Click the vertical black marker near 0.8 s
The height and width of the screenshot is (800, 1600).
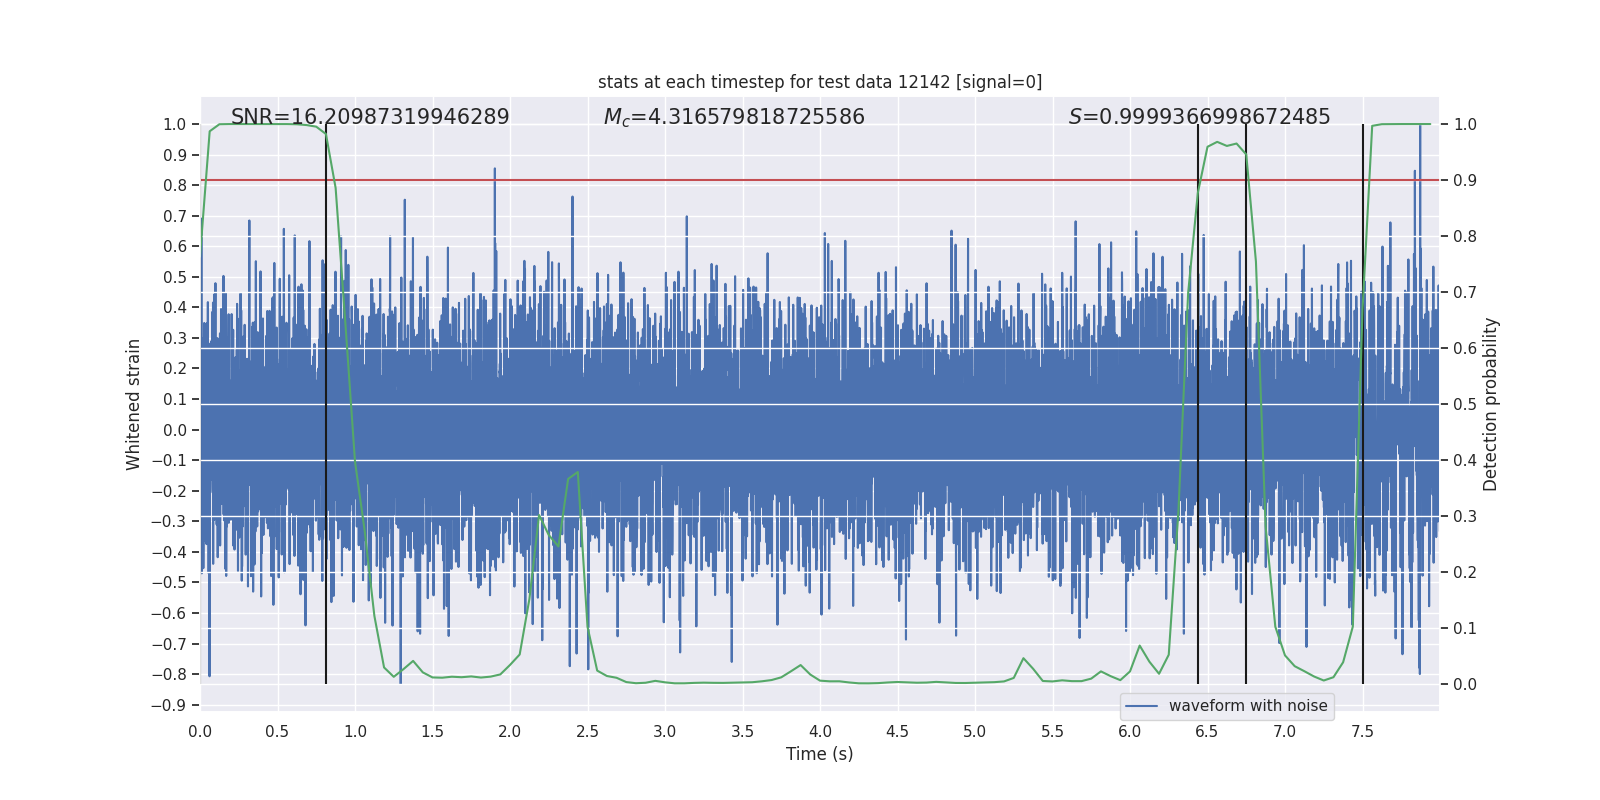pyautogui.click(x=326, y=400)
